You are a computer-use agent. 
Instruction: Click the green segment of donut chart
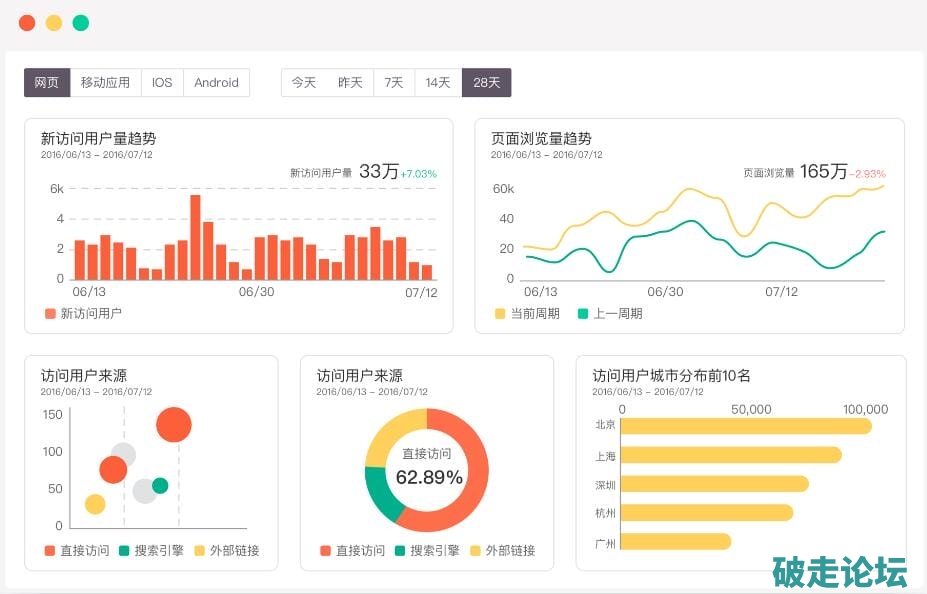point(379,492)
